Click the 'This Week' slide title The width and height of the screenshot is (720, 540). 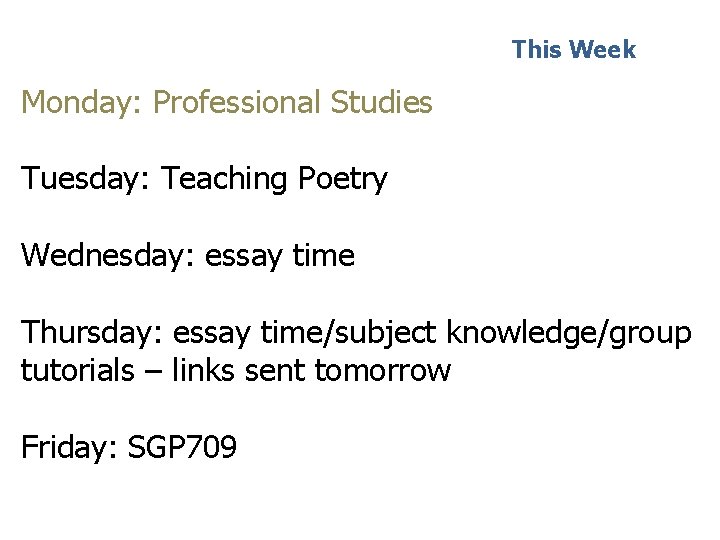pyautogui.click(x=574, y=49)
